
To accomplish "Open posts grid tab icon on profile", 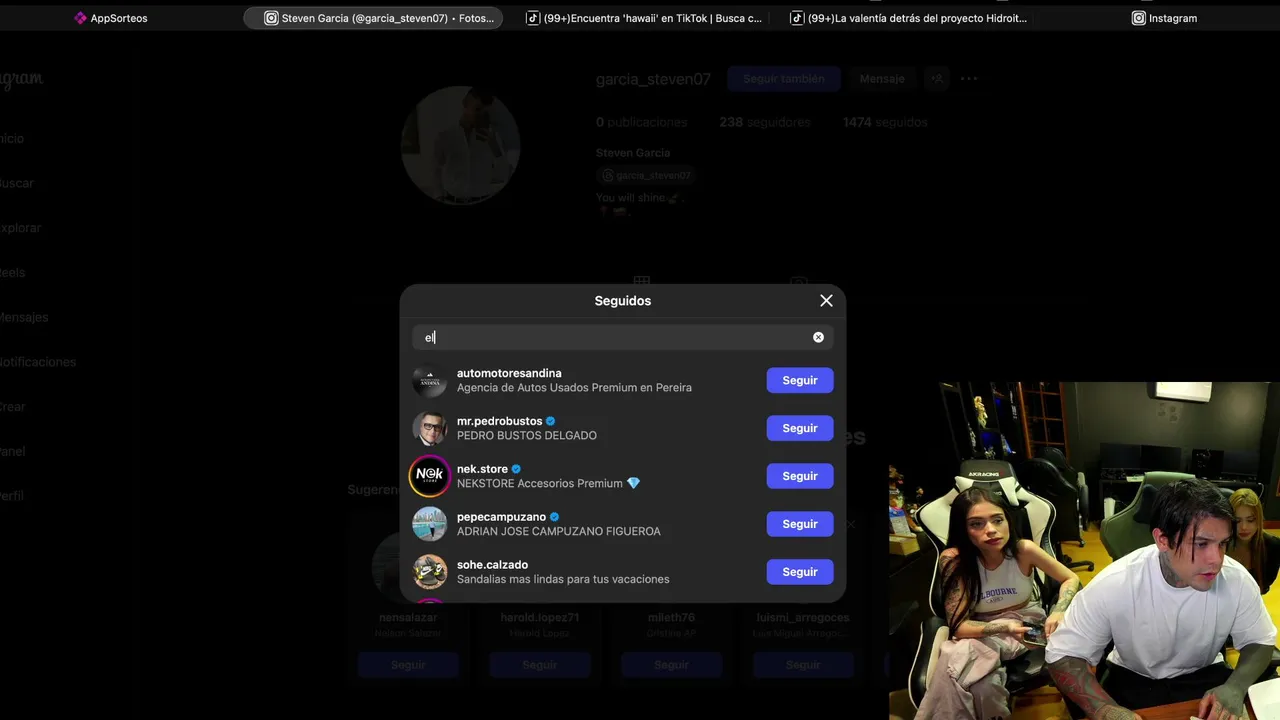I will [642, 281].
